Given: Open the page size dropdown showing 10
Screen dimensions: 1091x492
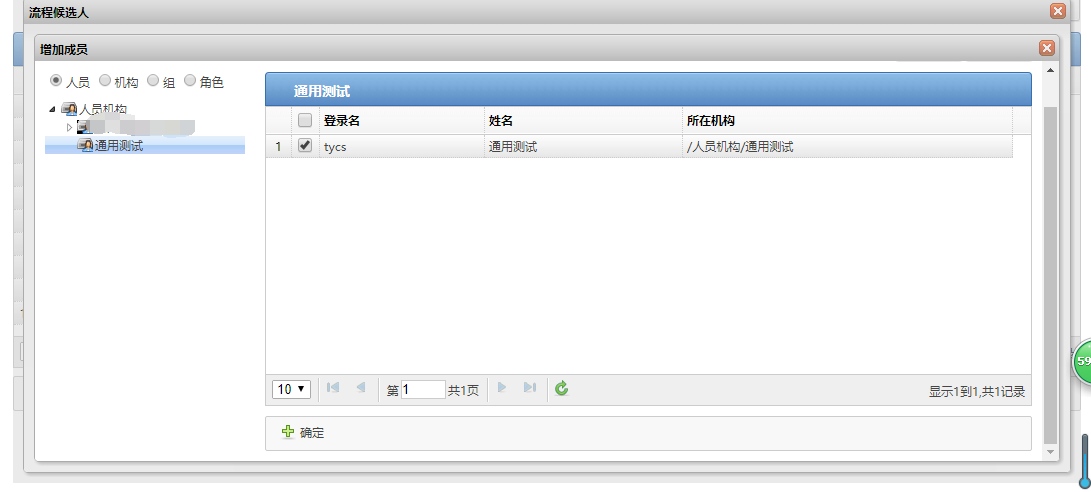Looking at the screenshot, I should (x=292, y=389).
